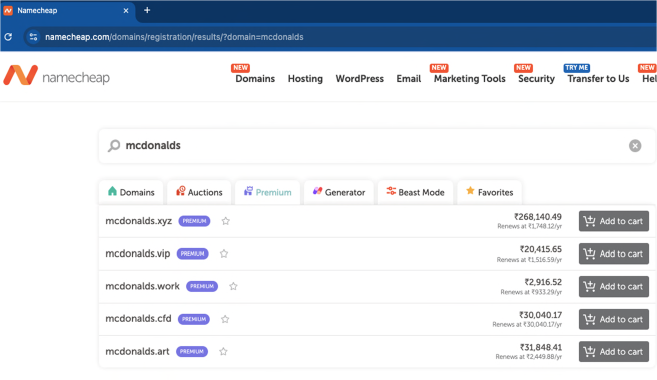Screen dimensions: 657x380
Task: Add mcdonalds.xyz to cart
Action: point(614,221)
